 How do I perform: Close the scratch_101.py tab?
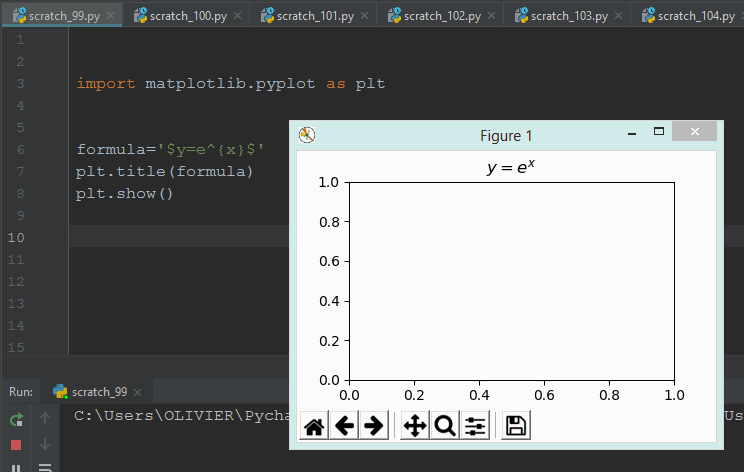point(364,16)
